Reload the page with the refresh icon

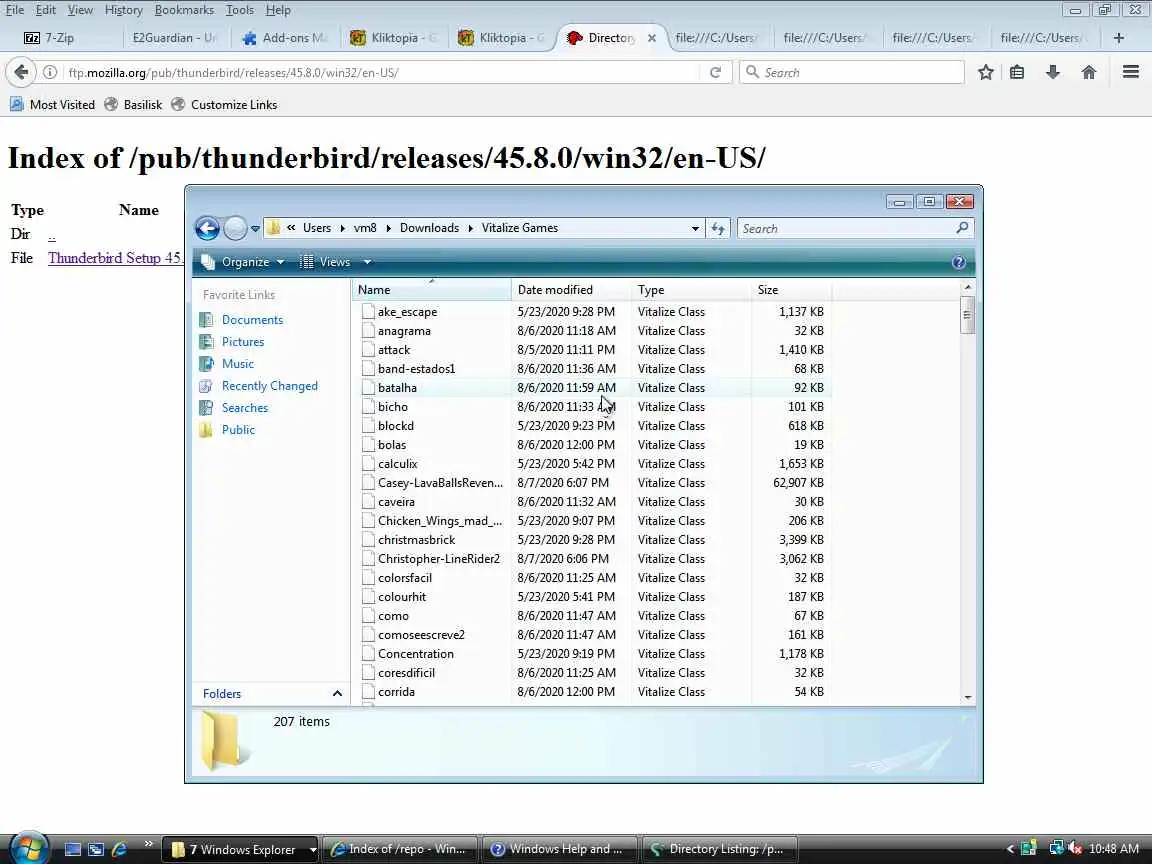[x=715, y=72]
